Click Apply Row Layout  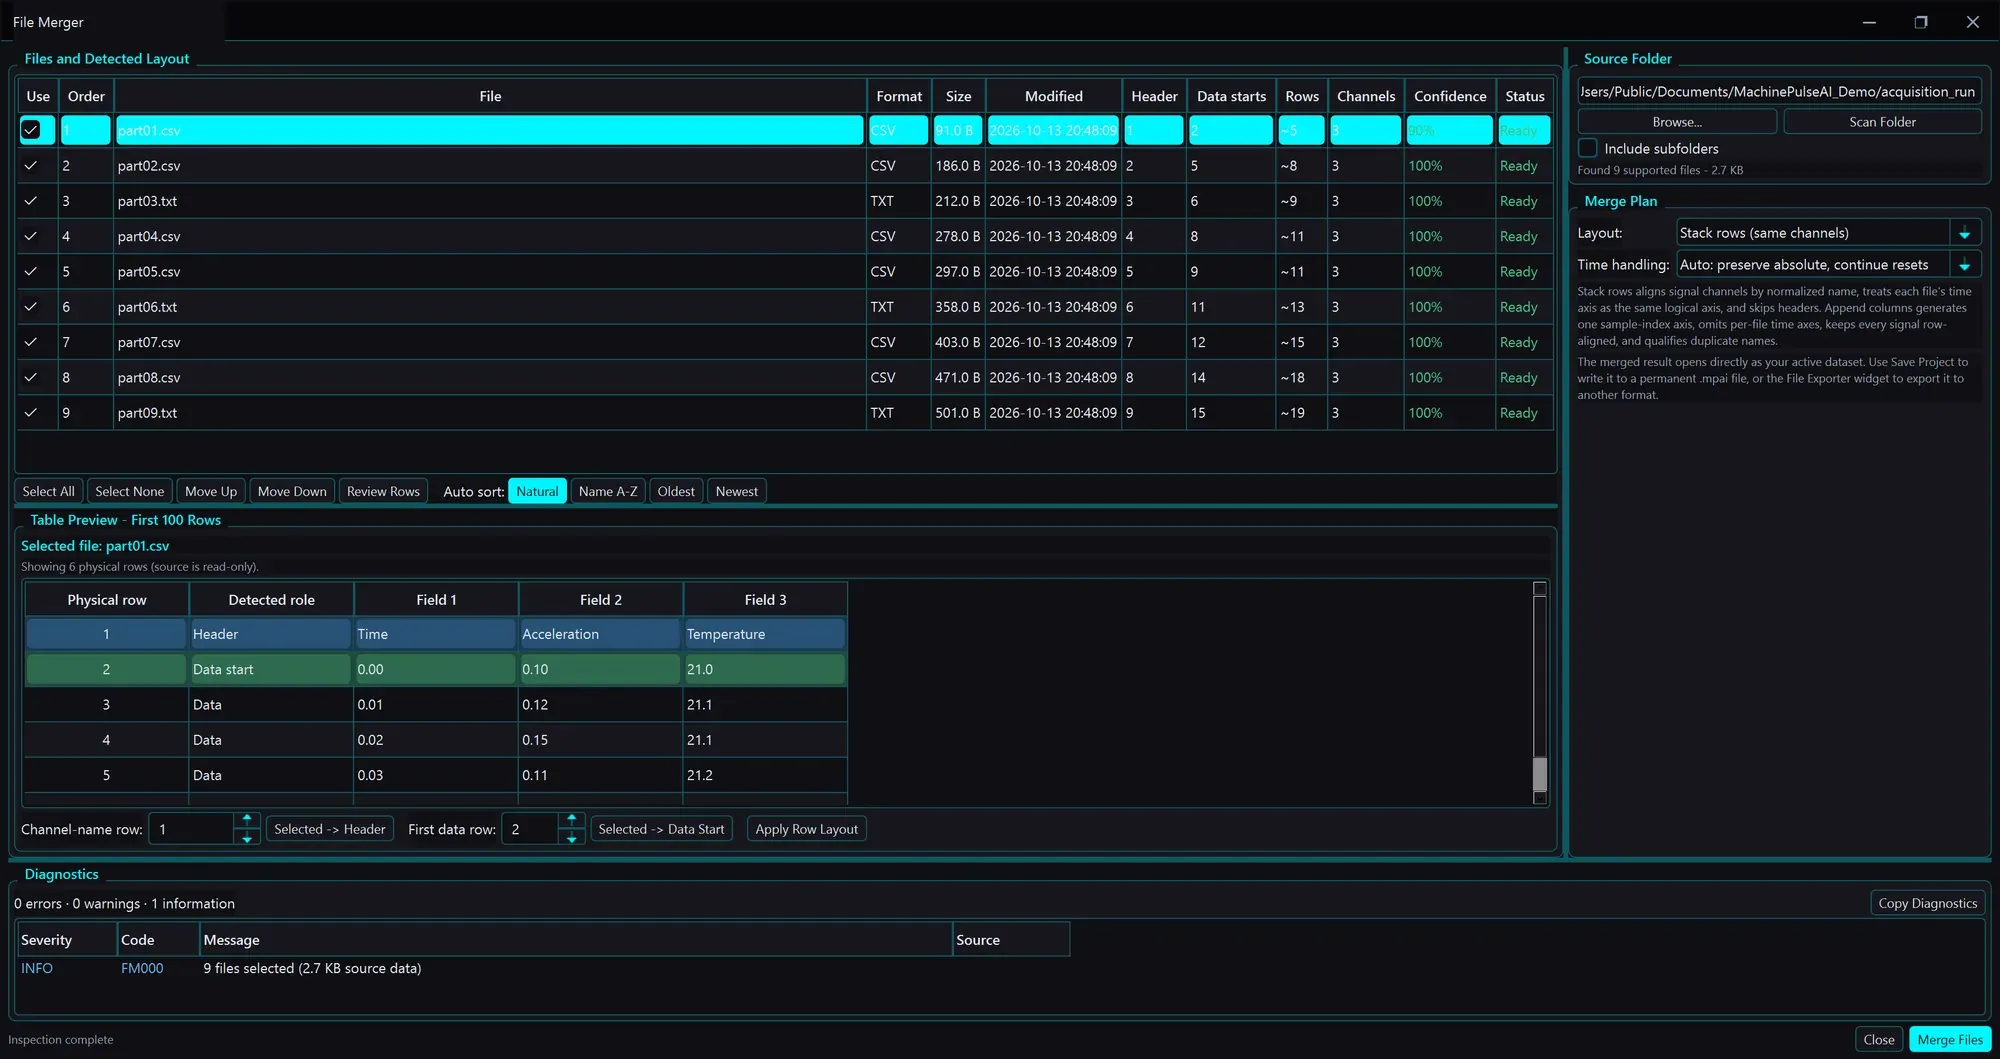[x=807, y=829]
